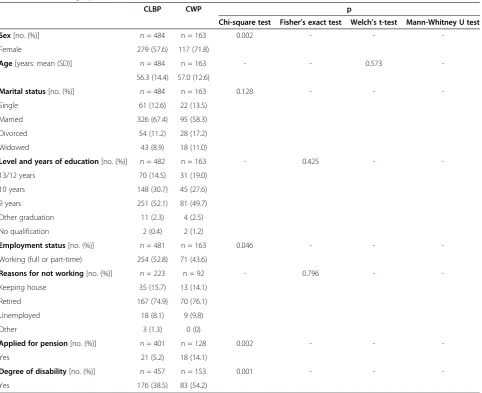
Task: Select No qualification CWP value 2 (1.2)
Action: pos(194,231)
